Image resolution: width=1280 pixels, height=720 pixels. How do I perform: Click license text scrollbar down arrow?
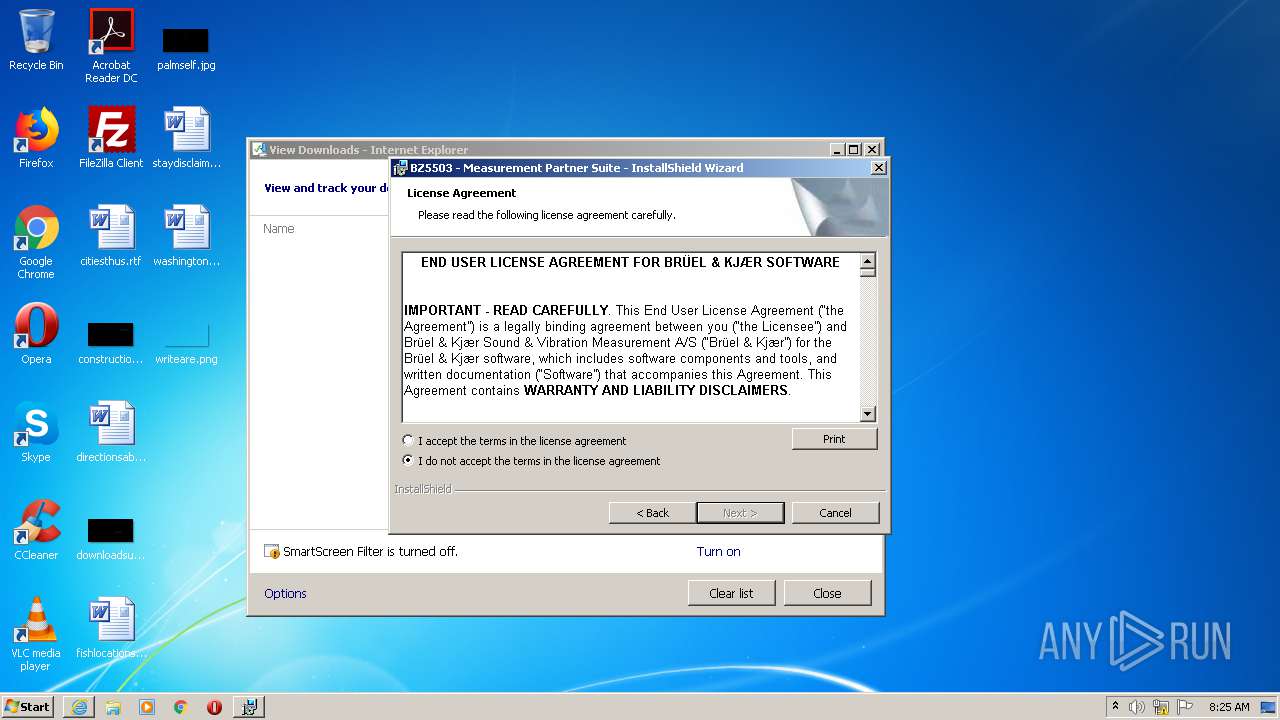click(x=867, y=414)
